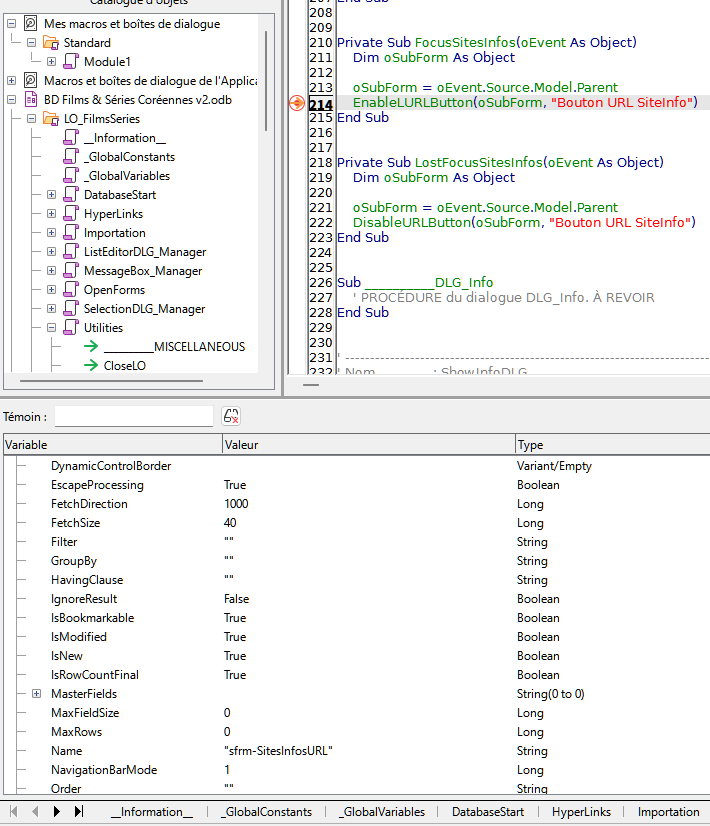Click the object catalog vertical scrollbar
This screenshot has height=826, width=710.
(266, 81)
